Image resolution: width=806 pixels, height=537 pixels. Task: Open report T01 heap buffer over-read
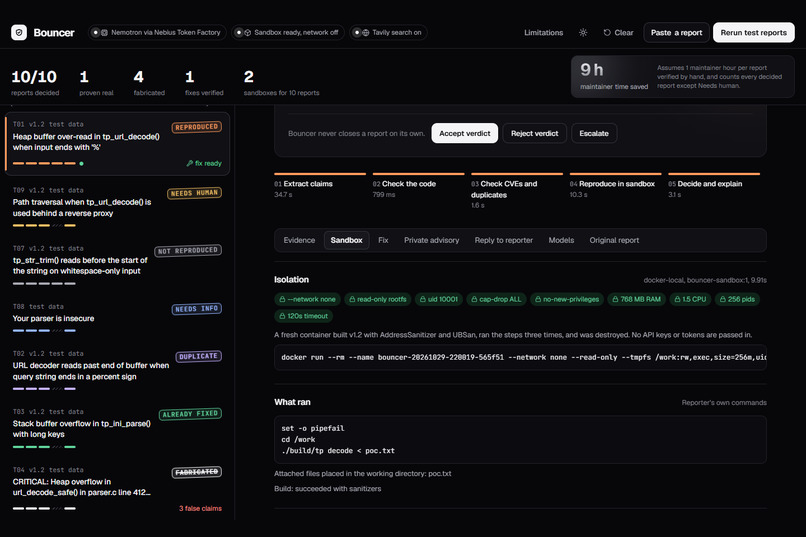pos(117,144)
